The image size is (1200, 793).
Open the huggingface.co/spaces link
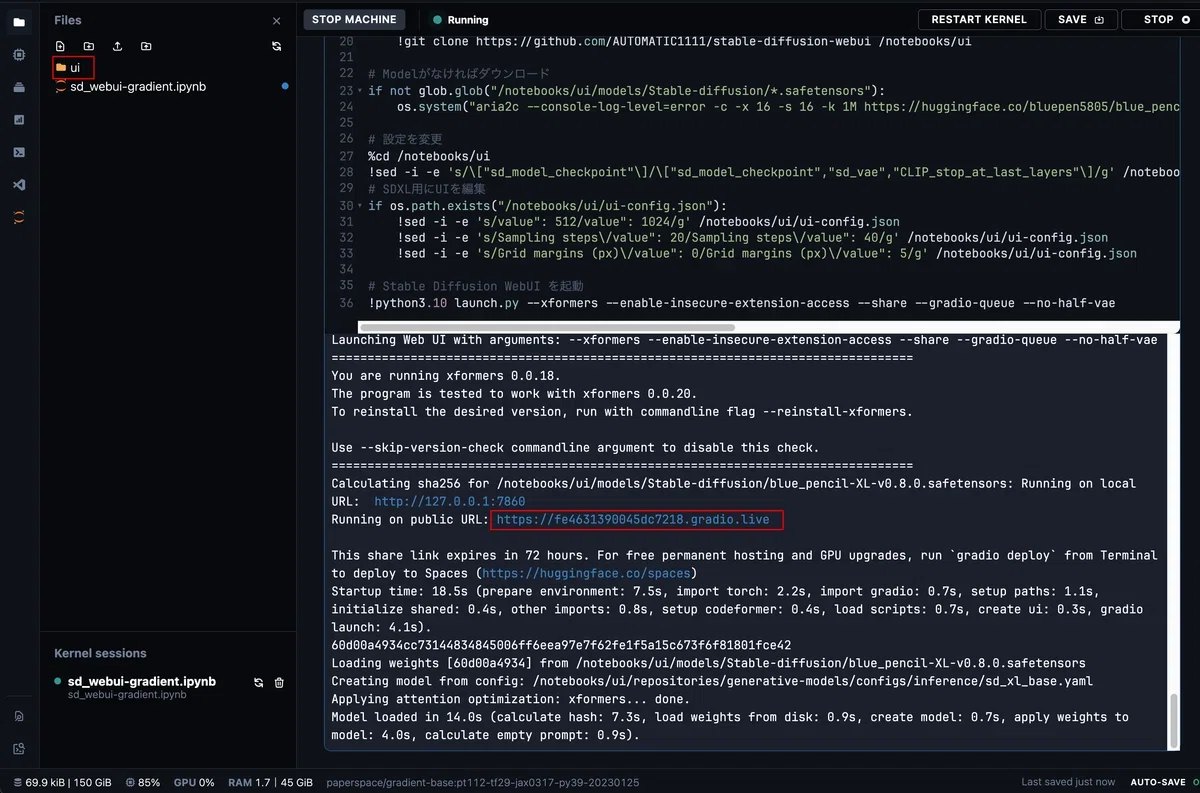click(586, 573)
